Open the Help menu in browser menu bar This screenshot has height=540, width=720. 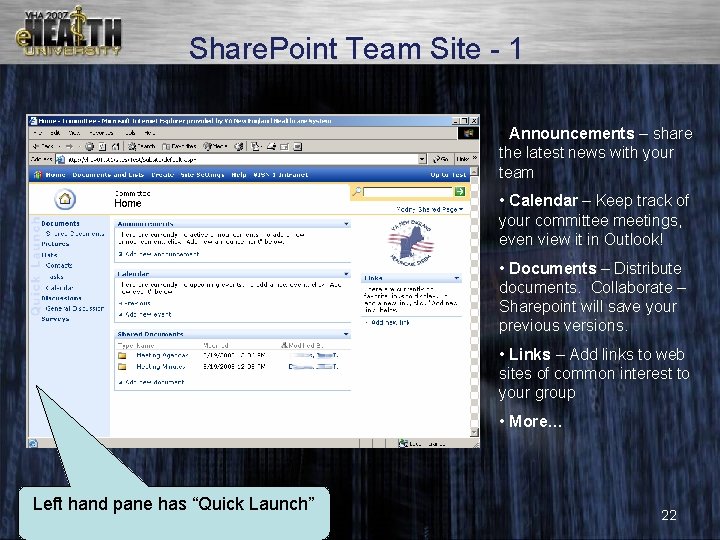click(150, 133)
